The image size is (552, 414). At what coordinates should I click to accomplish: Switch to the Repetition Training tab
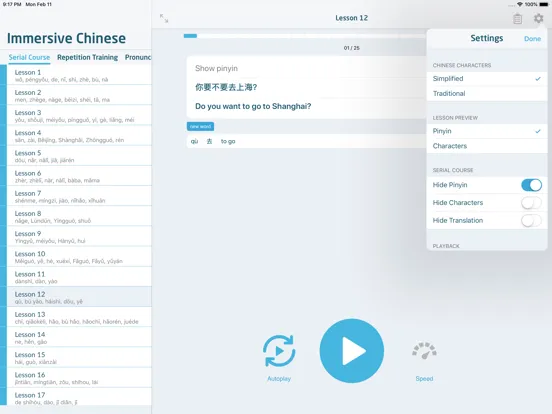click(x=87, y=57)
